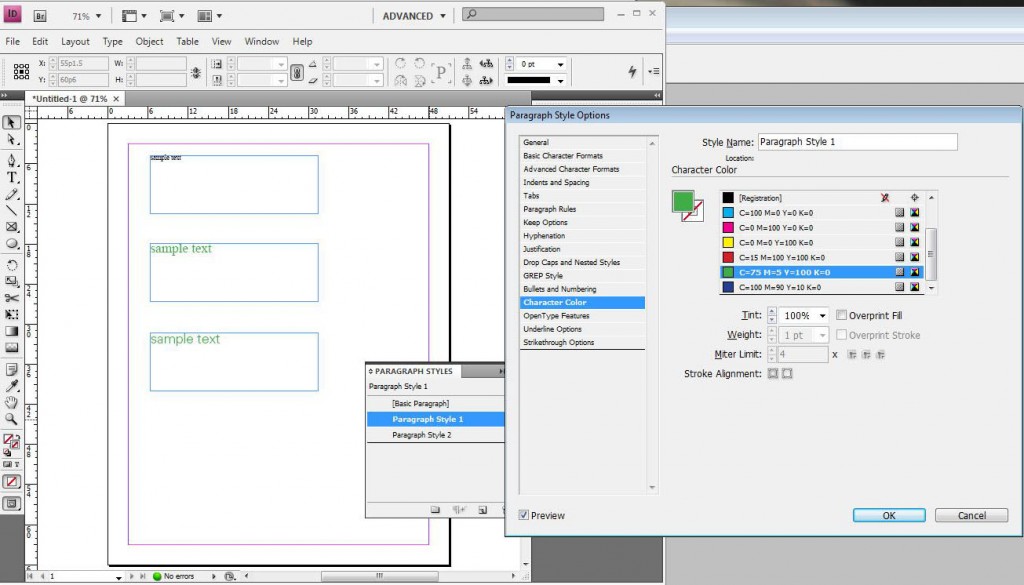Pick the Scale tool
This screenshot has height=585, width=1024.
11,281
